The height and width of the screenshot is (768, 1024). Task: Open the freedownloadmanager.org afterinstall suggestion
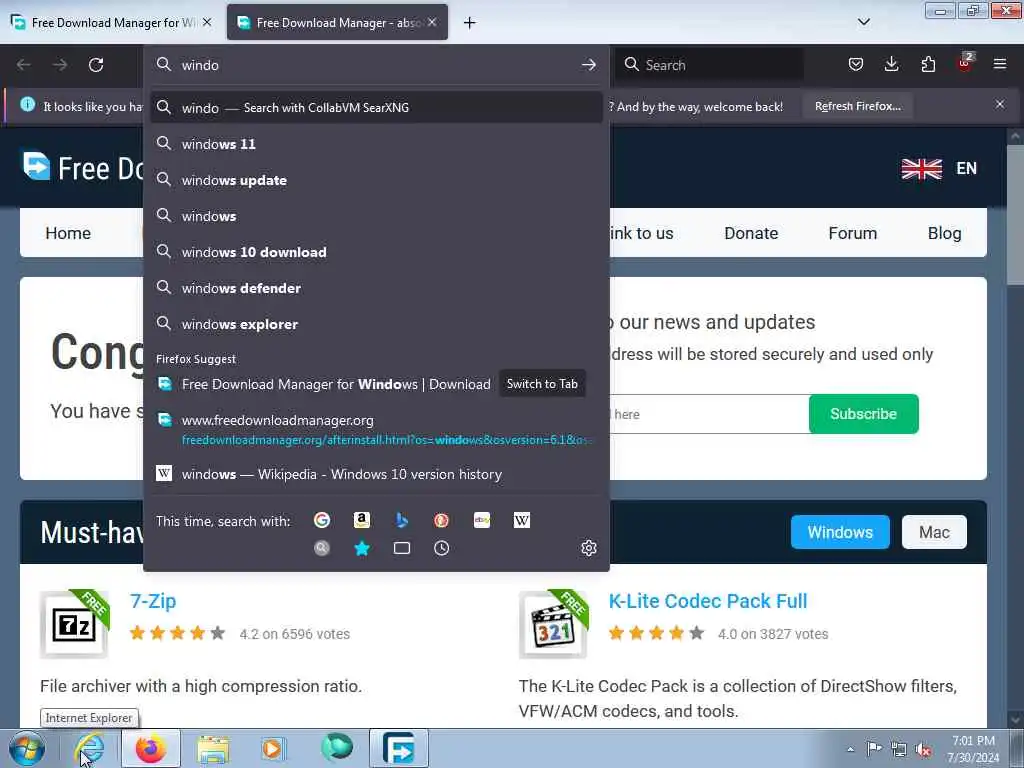click(376, 429)
